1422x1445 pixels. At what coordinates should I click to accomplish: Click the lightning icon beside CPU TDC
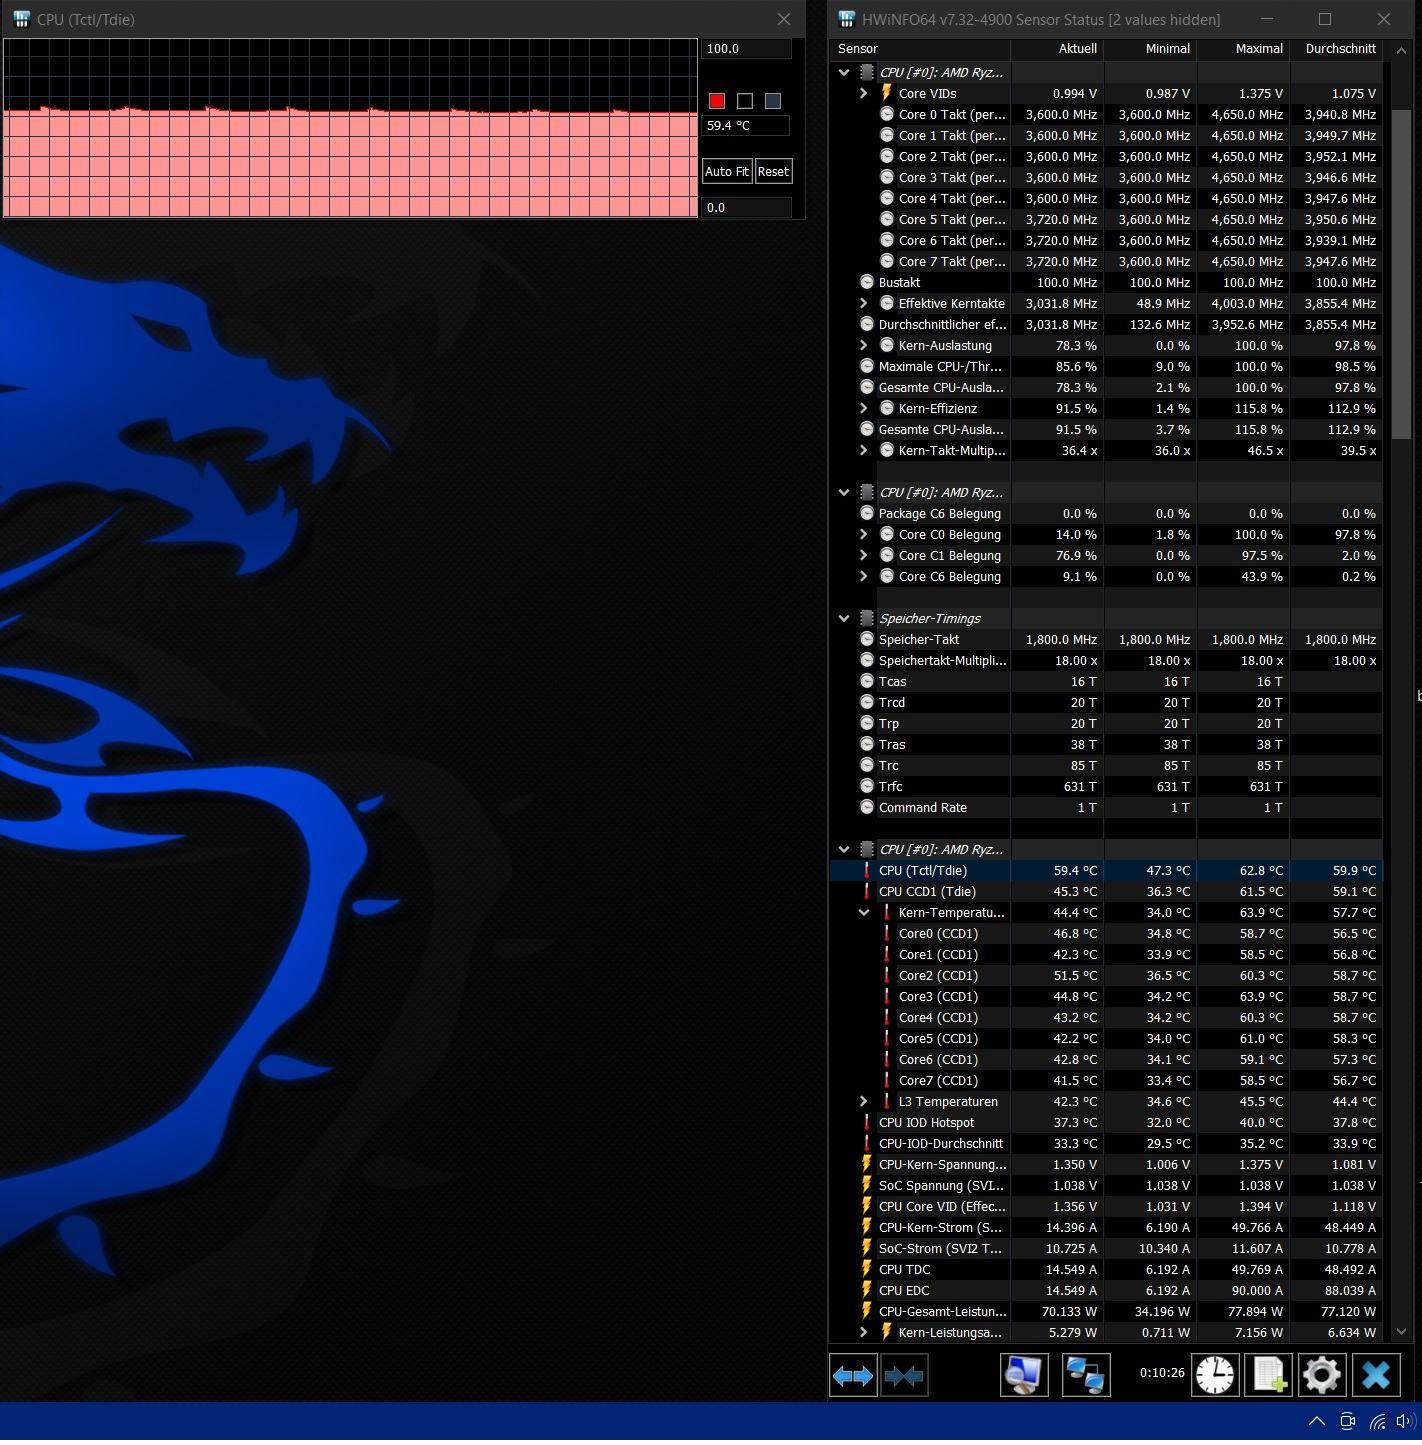tap(867, 1269)
